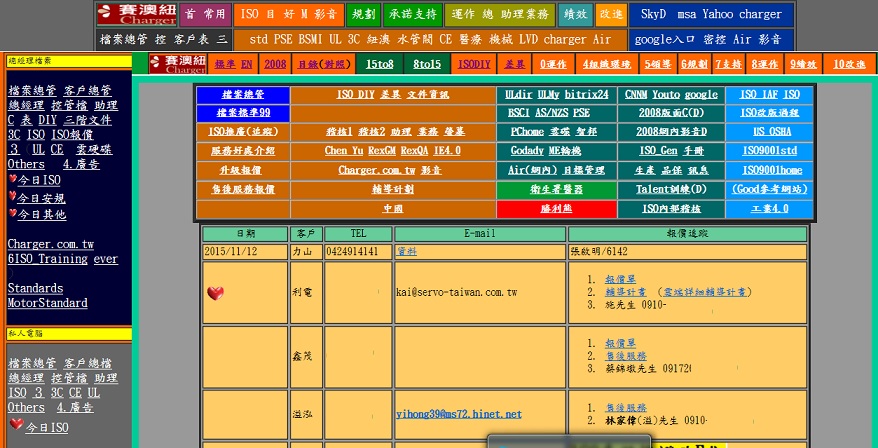Open the Air(網內) link
The image size is (878, 448).
pos(534,170)
